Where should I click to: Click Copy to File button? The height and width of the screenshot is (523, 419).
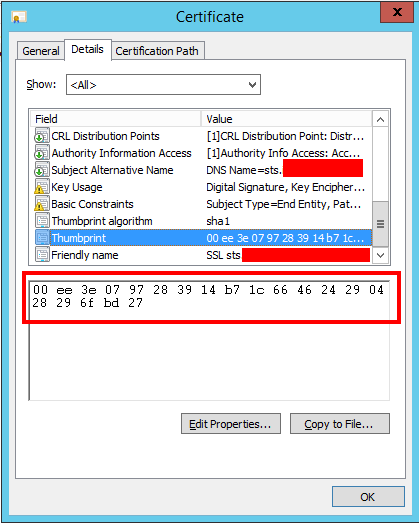coord(340,424)
